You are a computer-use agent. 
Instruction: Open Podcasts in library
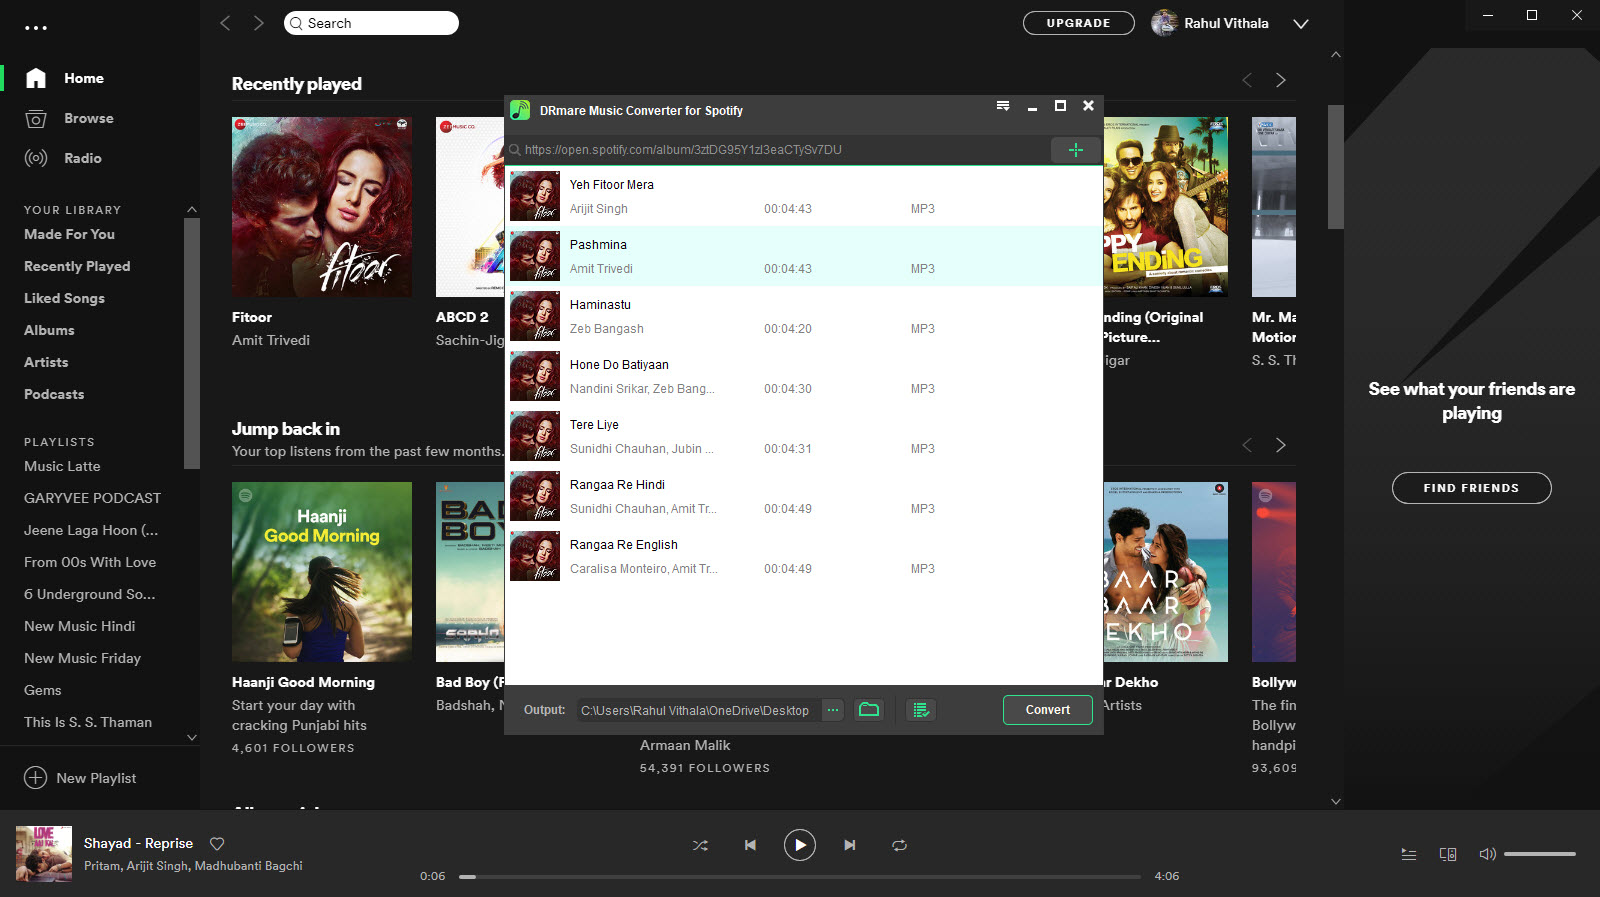pyautogui.click(x=54, y=394)
